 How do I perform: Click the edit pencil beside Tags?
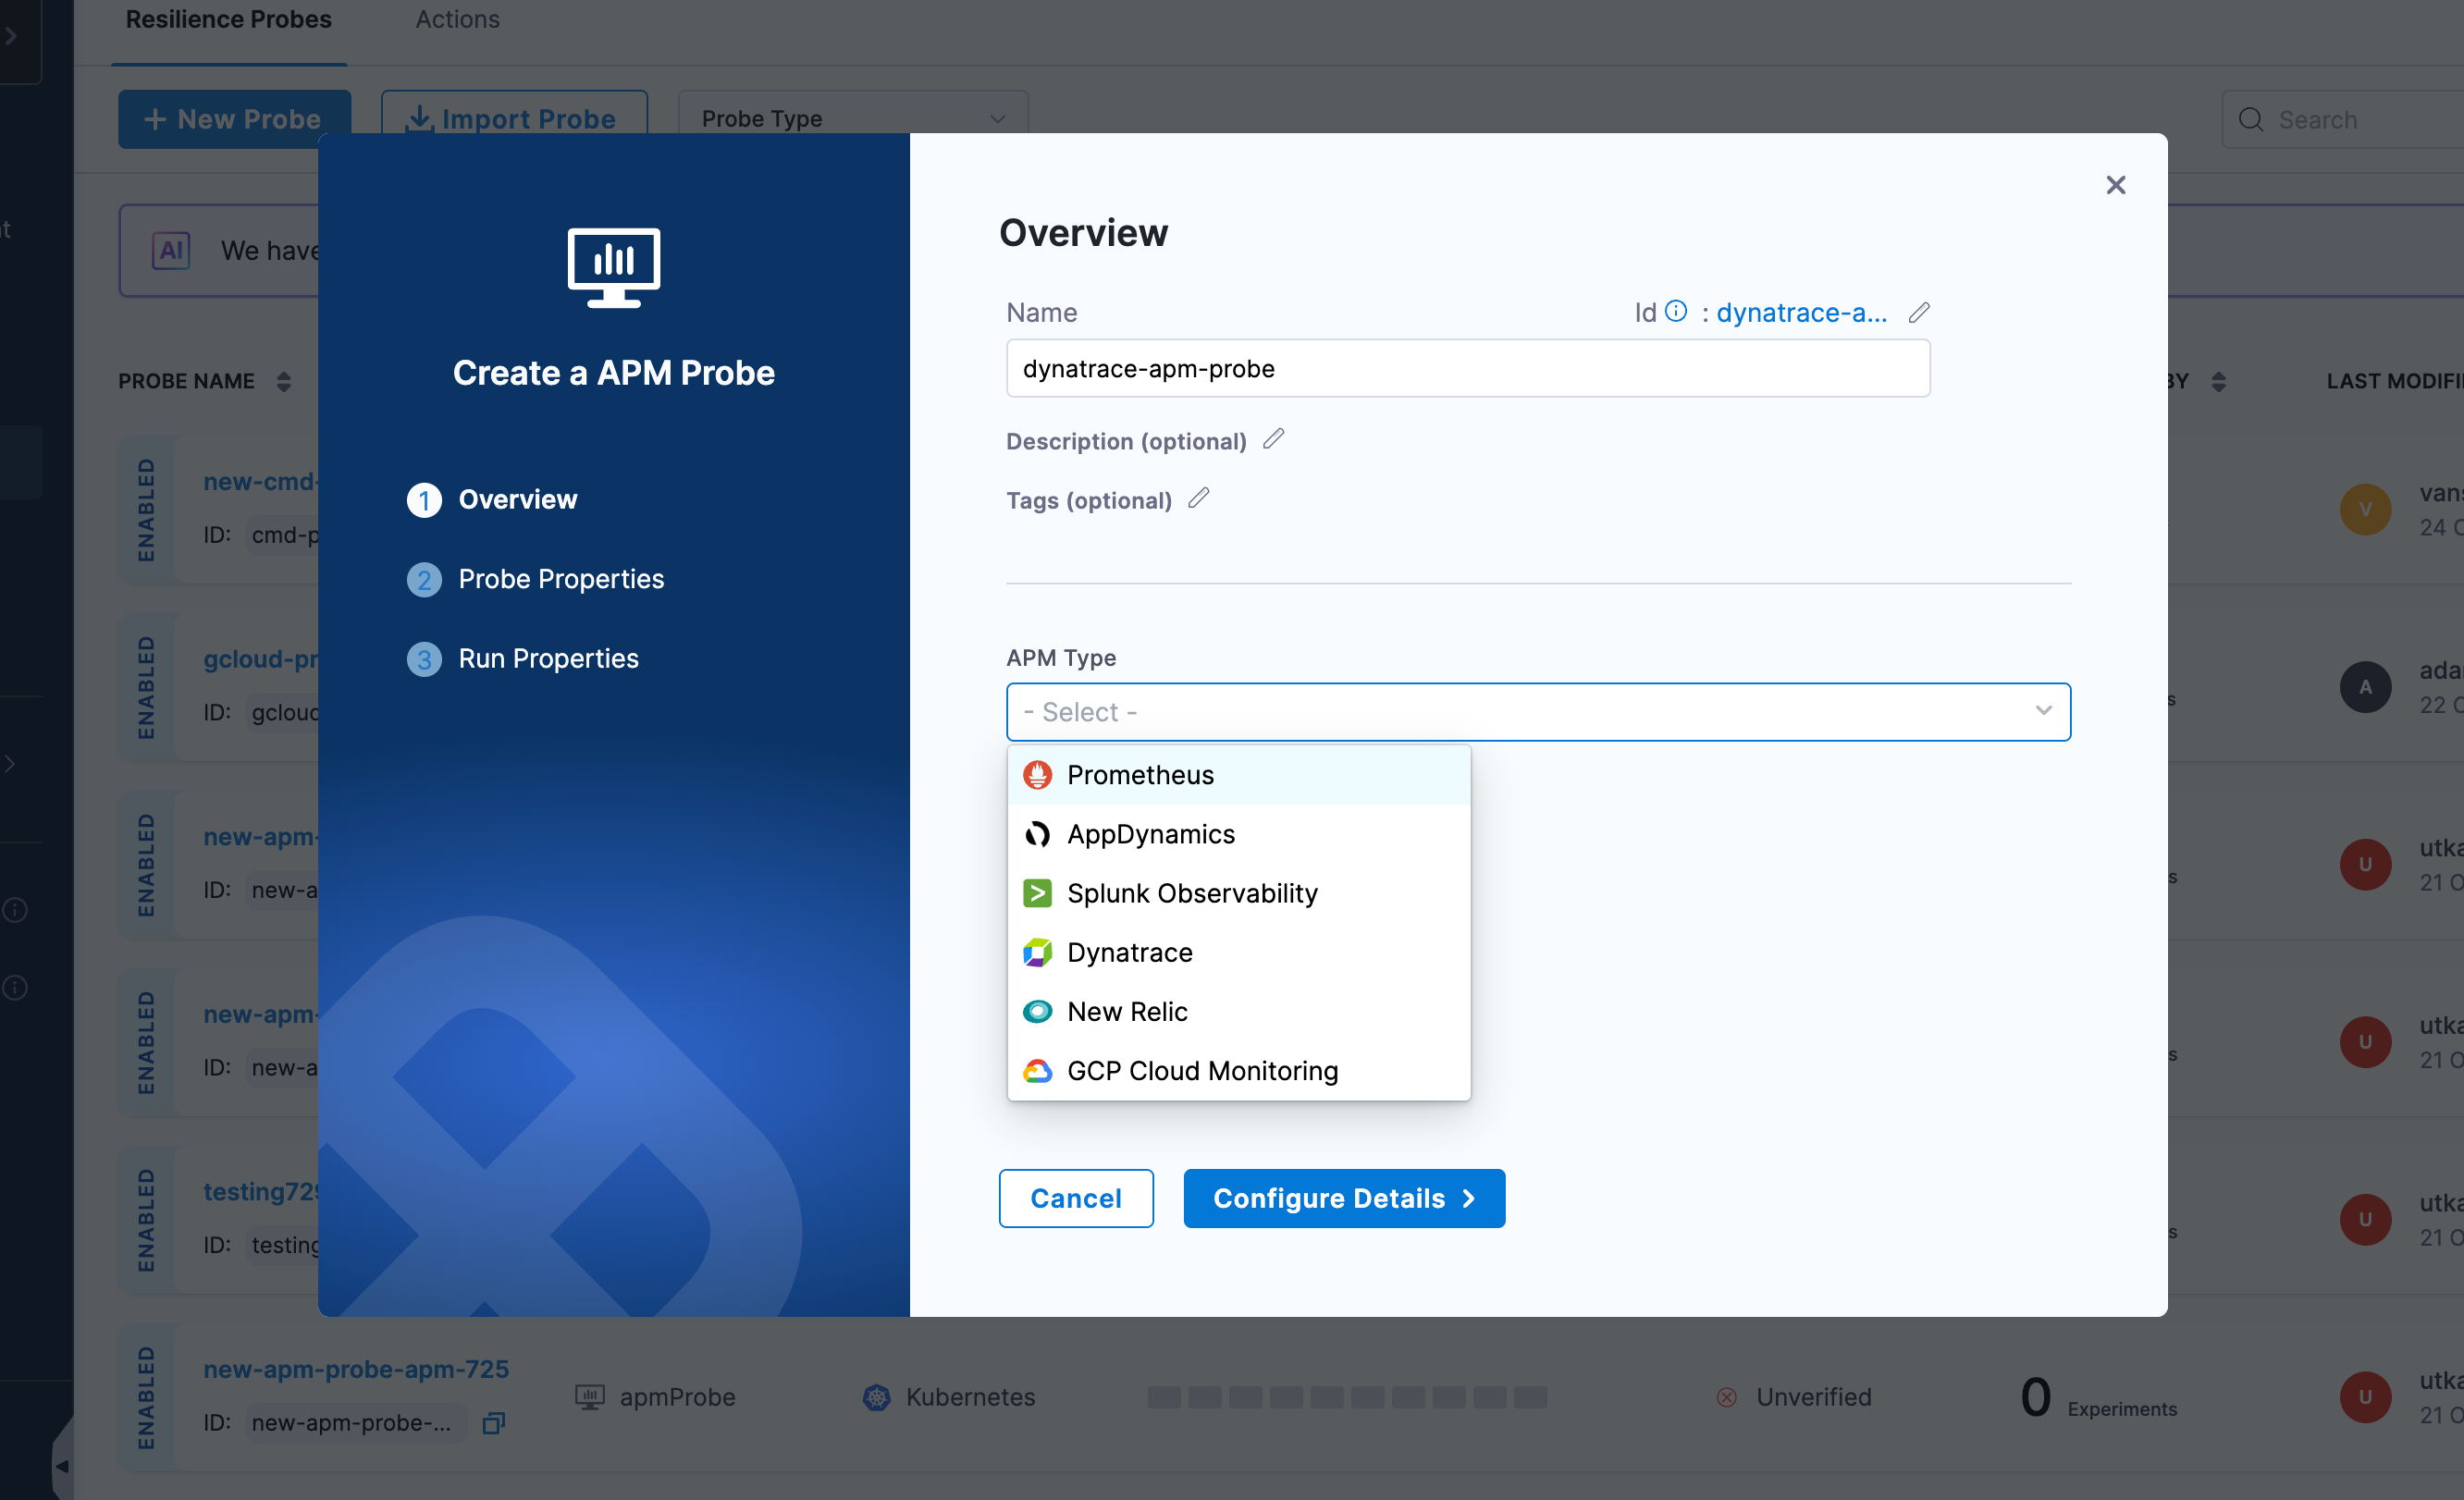(1199, 497)
